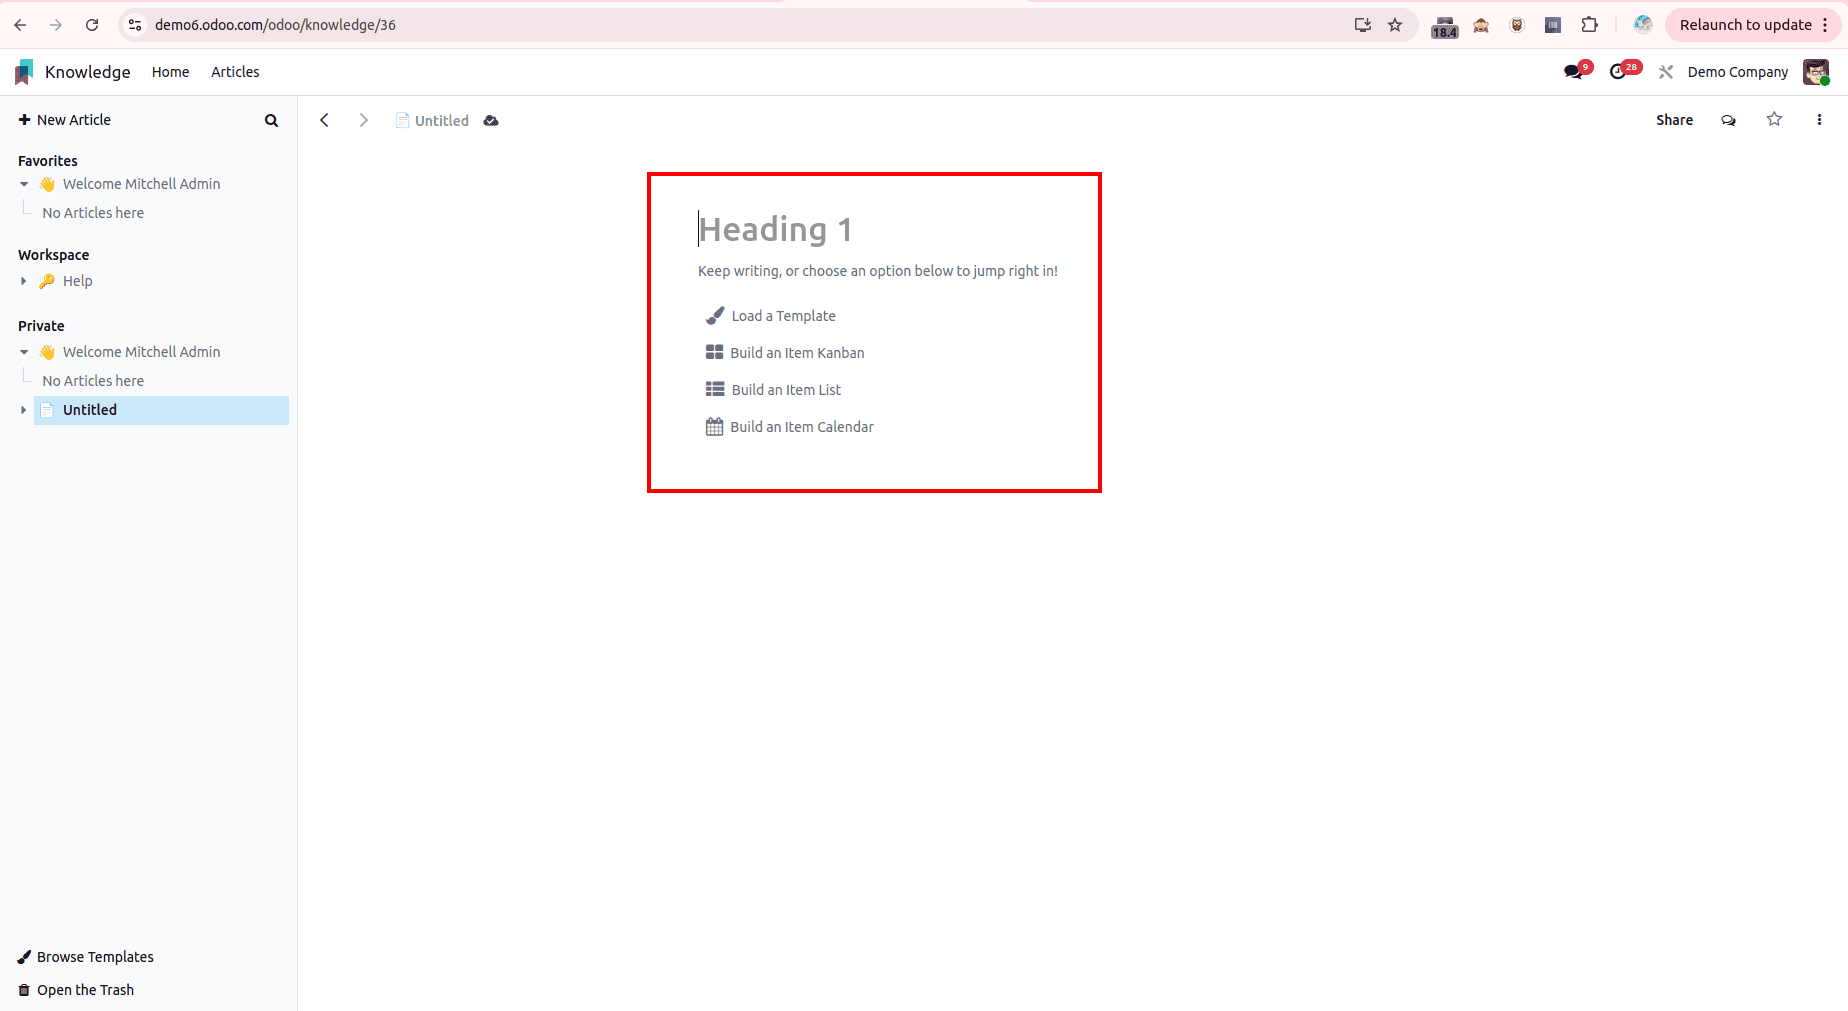Click the Load a Template brush icon
The image size is (1848, 1011).
[714, 315]
